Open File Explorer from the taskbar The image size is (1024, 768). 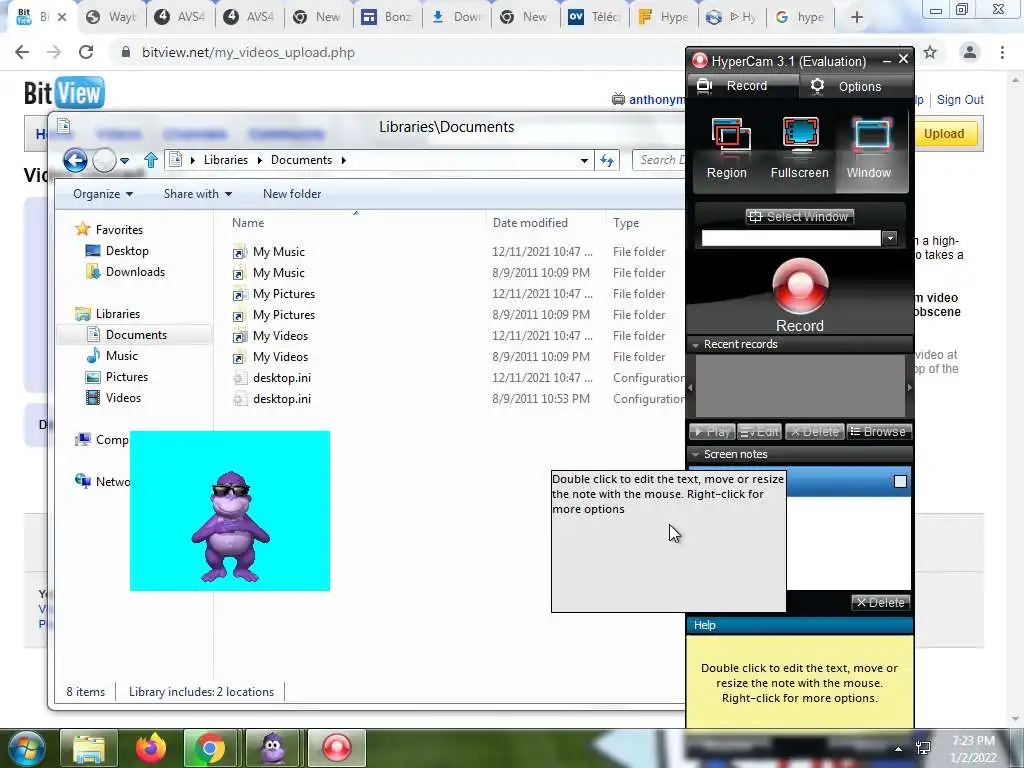(x=89, y=748)
